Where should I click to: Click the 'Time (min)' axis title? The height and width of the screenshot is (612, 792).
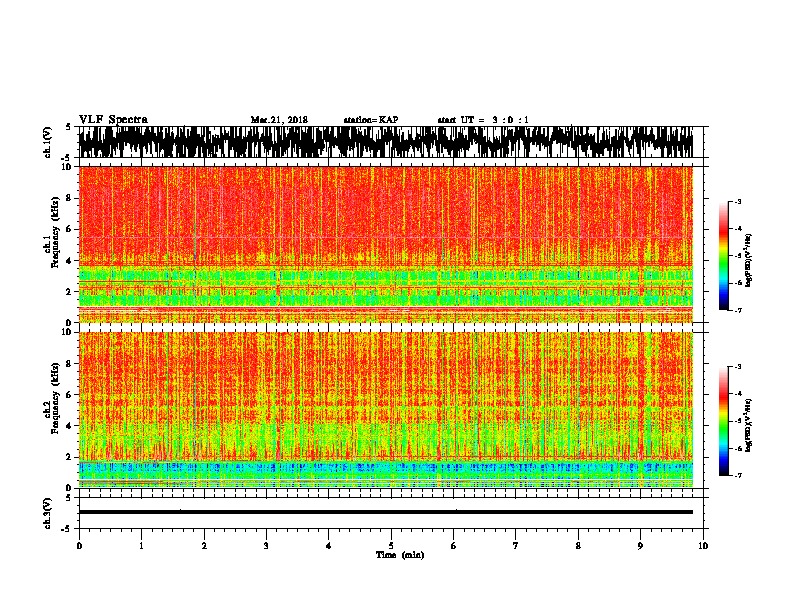pyautogui.click(x=400, y=555)
